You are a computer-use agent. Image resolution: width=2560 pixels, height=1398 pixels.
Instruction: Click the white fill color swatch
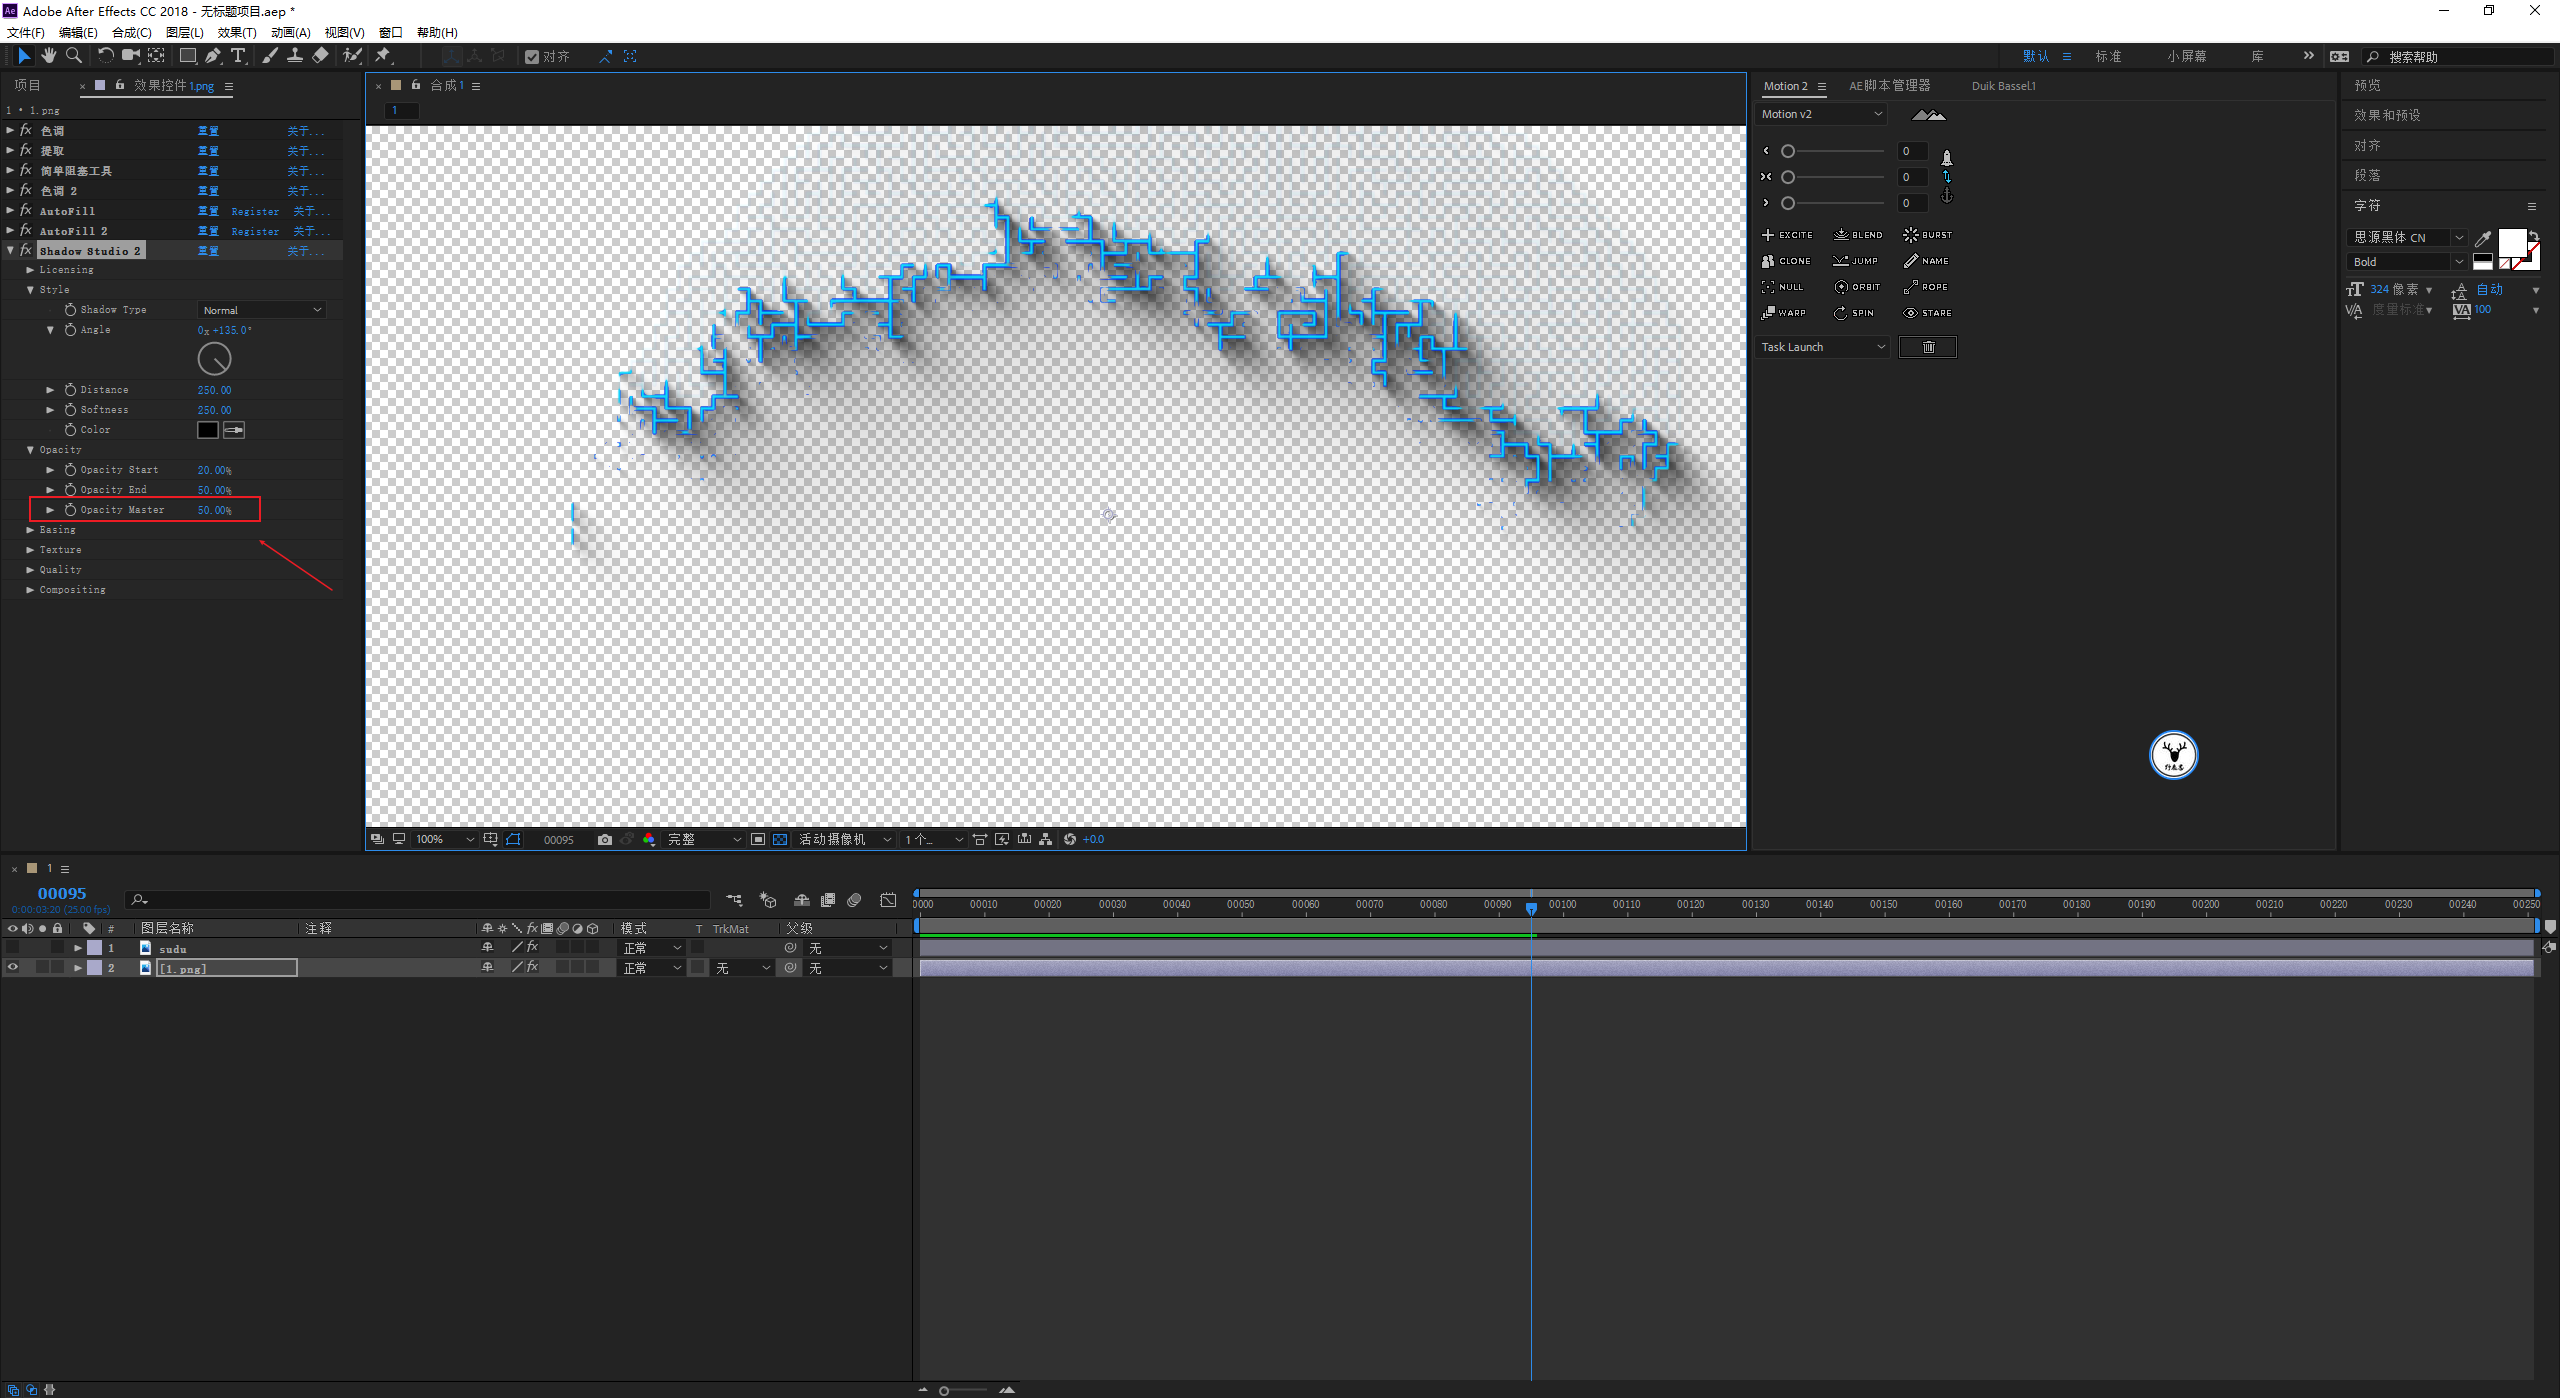point(2513,242)
